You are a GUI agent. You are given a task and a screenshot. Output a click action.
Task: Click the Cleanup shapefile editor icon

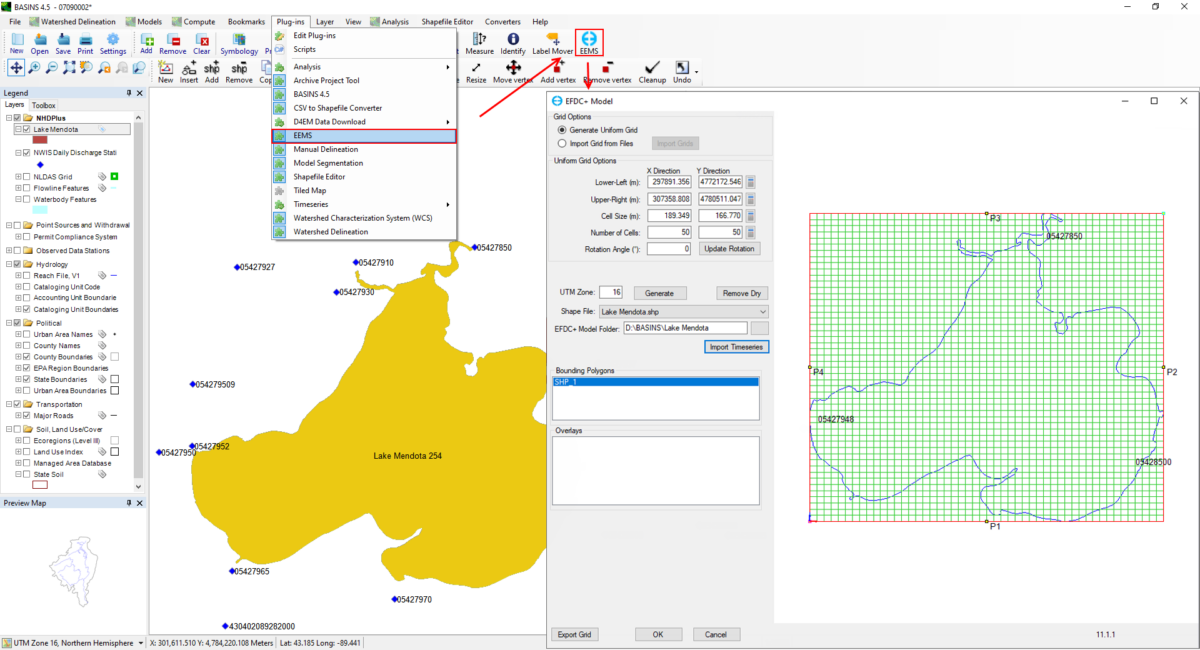pos(651,67)
